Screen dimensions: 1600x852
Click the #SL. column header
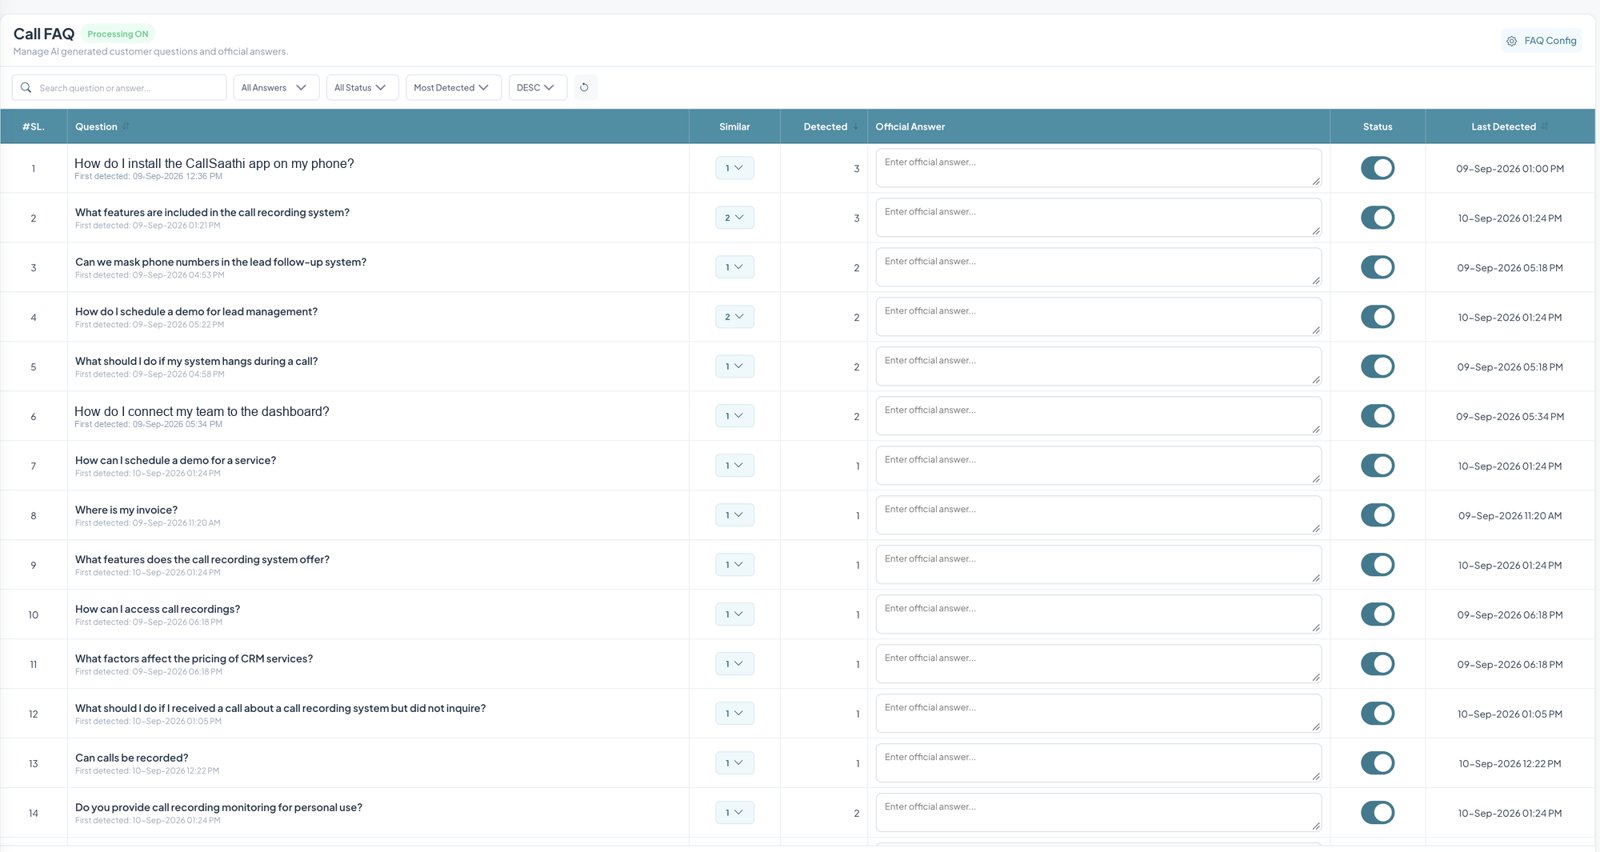pos(33,127)
